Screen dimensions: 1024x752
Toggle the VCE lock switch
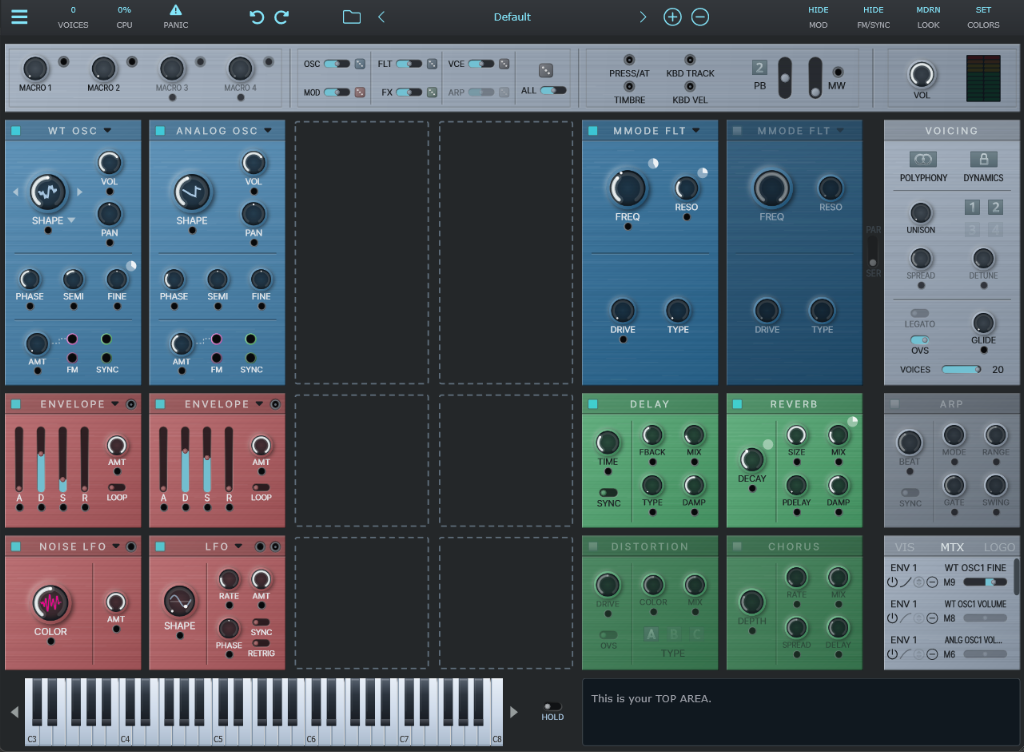coord(481,64)
